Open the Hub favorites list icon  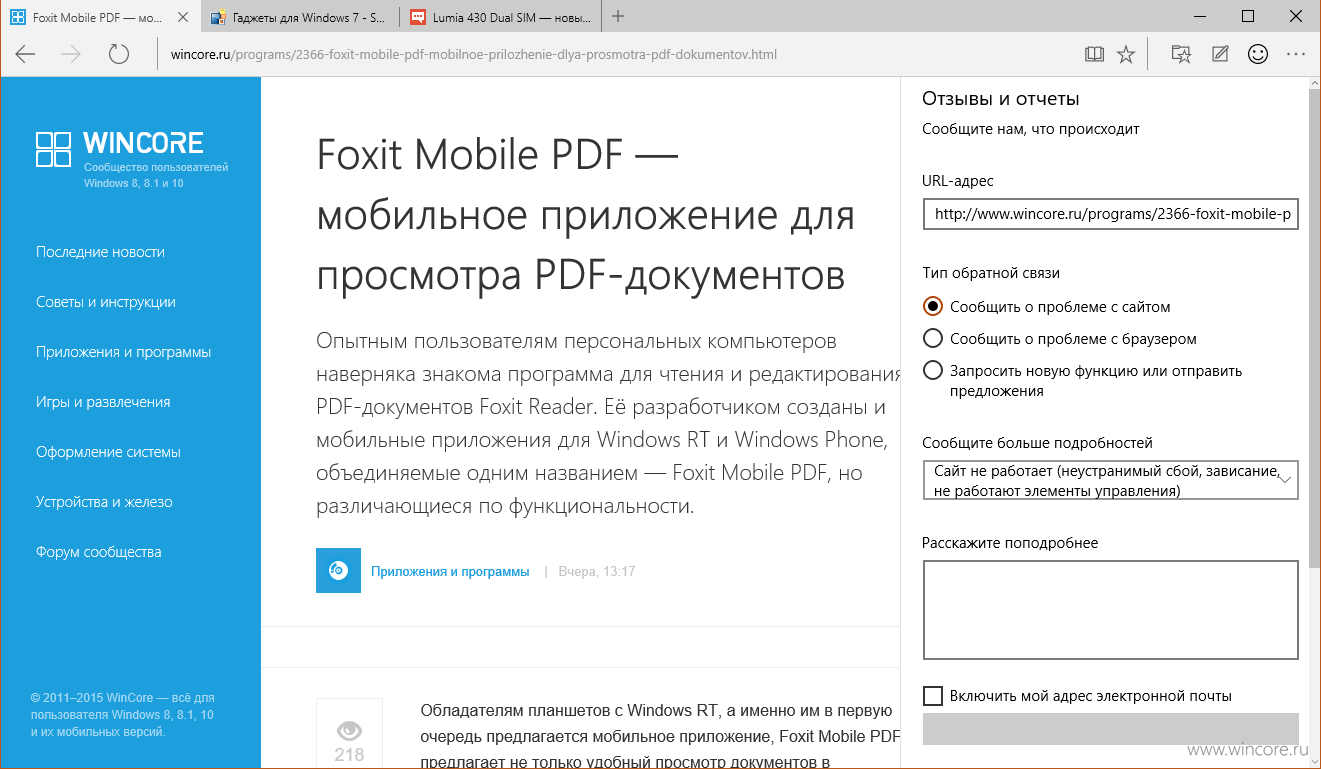[x=1182, y=55]
